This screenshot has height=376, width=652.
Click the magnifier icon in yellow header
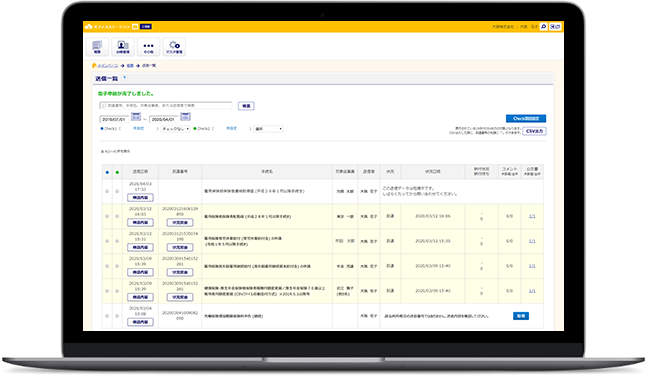coord(543,27)
